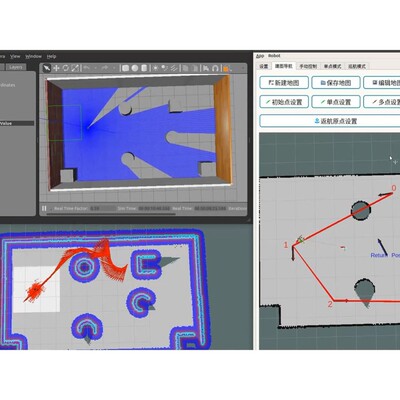Activate the translate mode tool

point(56,68)
